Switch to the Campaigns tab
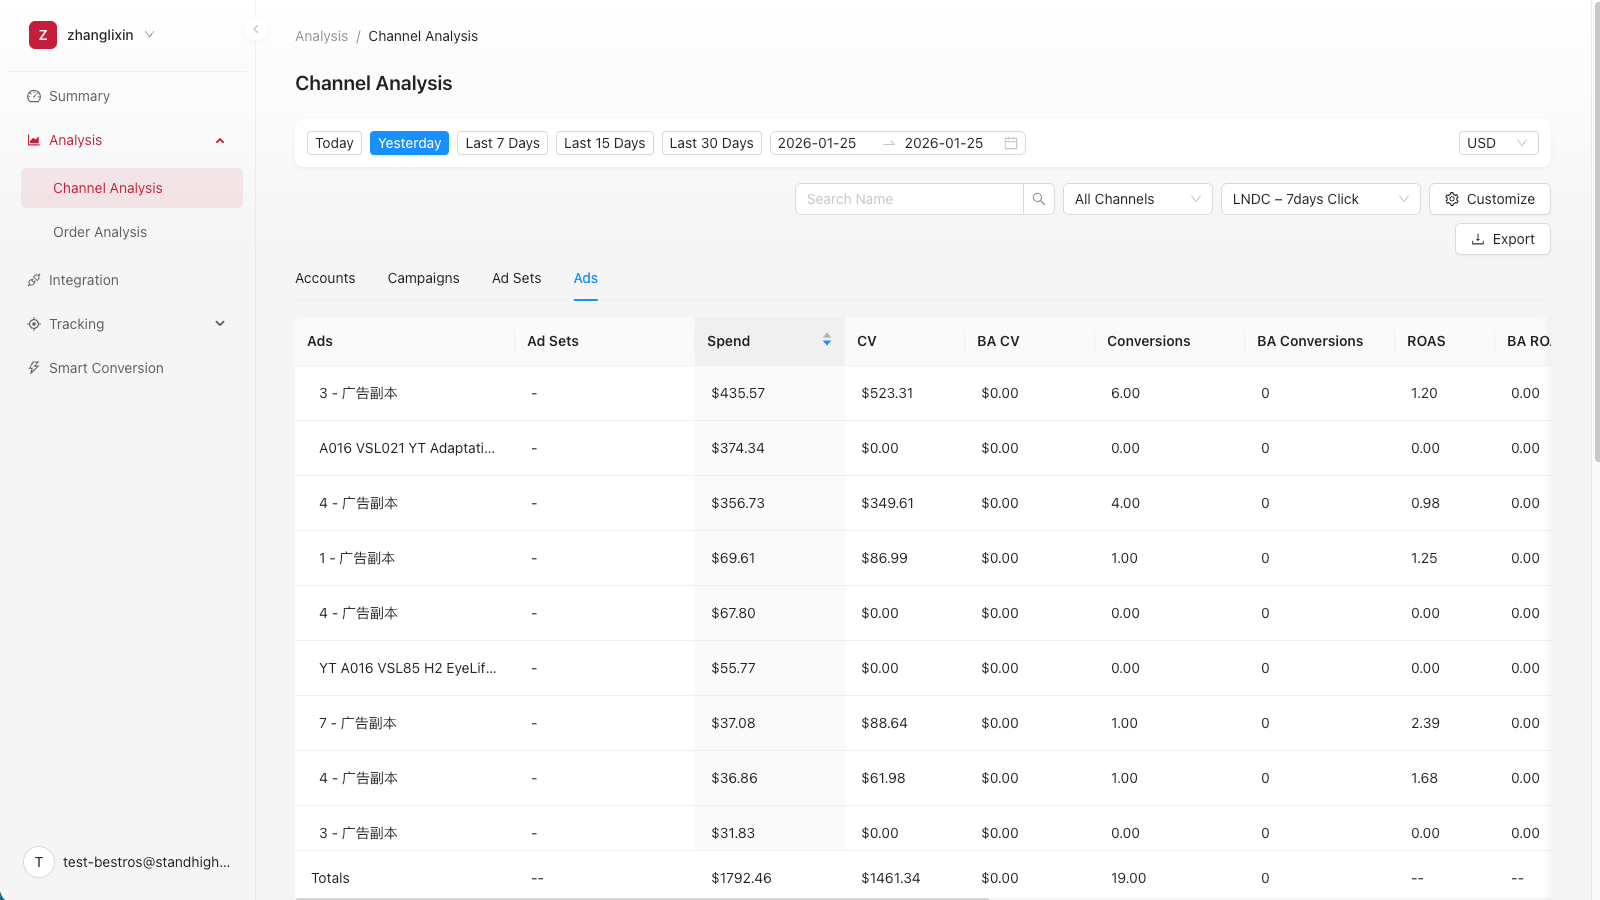The image size is (1600, 900). click(423, 278)
